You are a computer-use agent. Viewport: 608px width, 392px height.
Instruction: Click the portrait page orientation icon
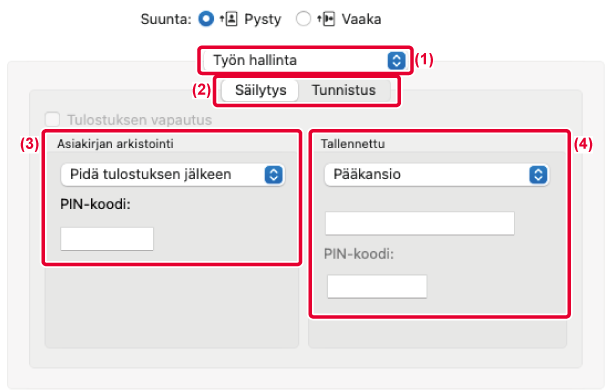(229, 19)
